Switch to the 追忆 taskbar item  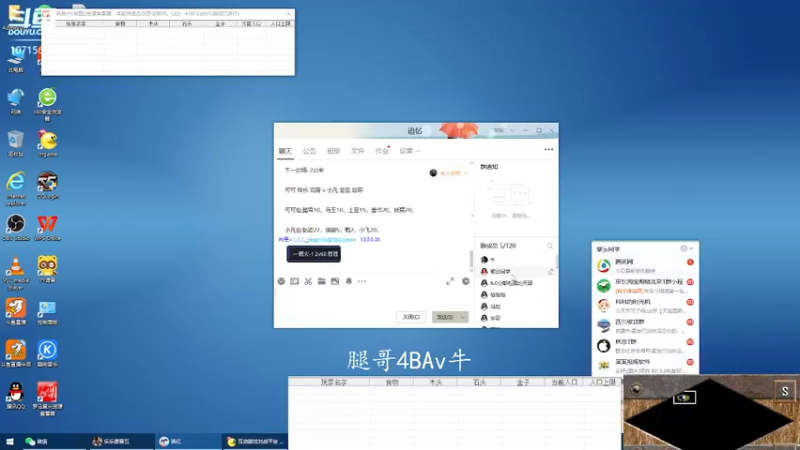pos(188,441)
